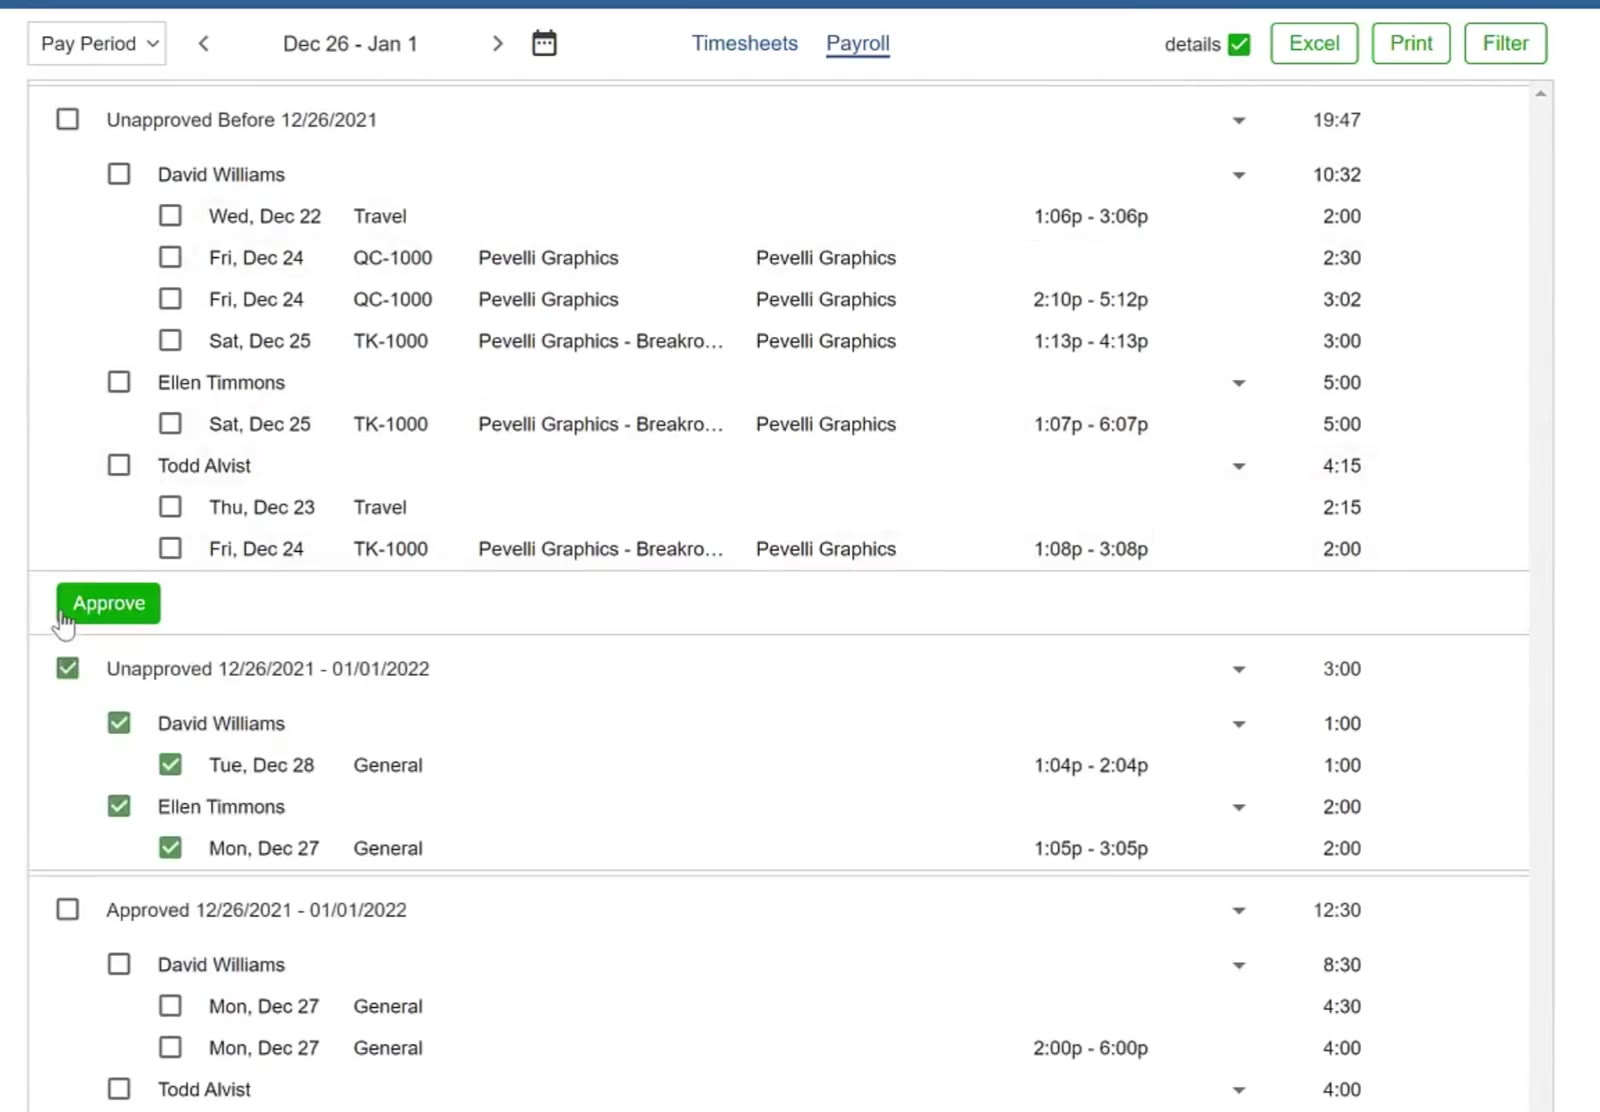Check Mon, Dec 27 General entry 4:30
This screenshot has height=1112, width=1600.
[171, 1005]
